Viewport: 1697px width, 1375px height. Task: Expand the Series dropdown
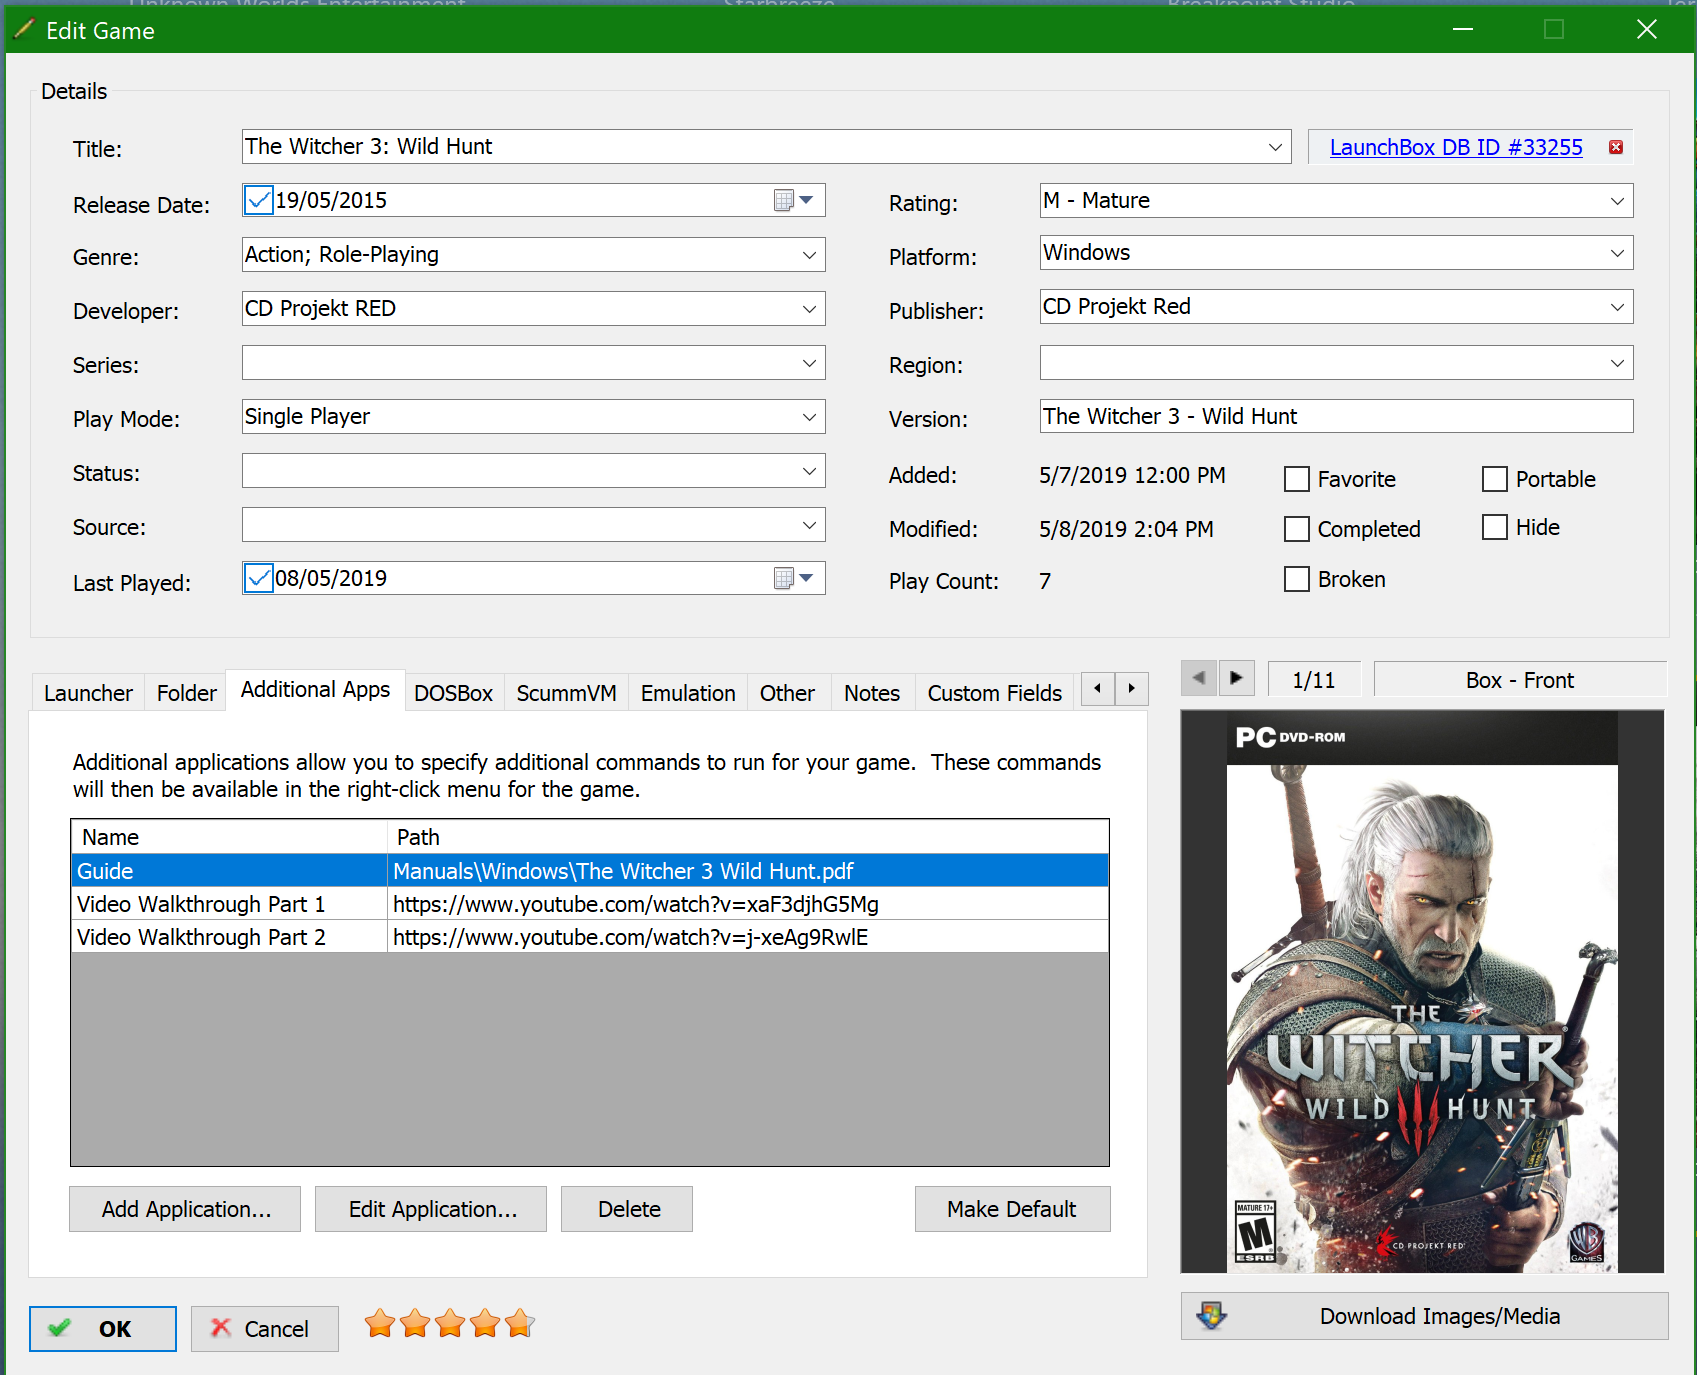point(809,363)
